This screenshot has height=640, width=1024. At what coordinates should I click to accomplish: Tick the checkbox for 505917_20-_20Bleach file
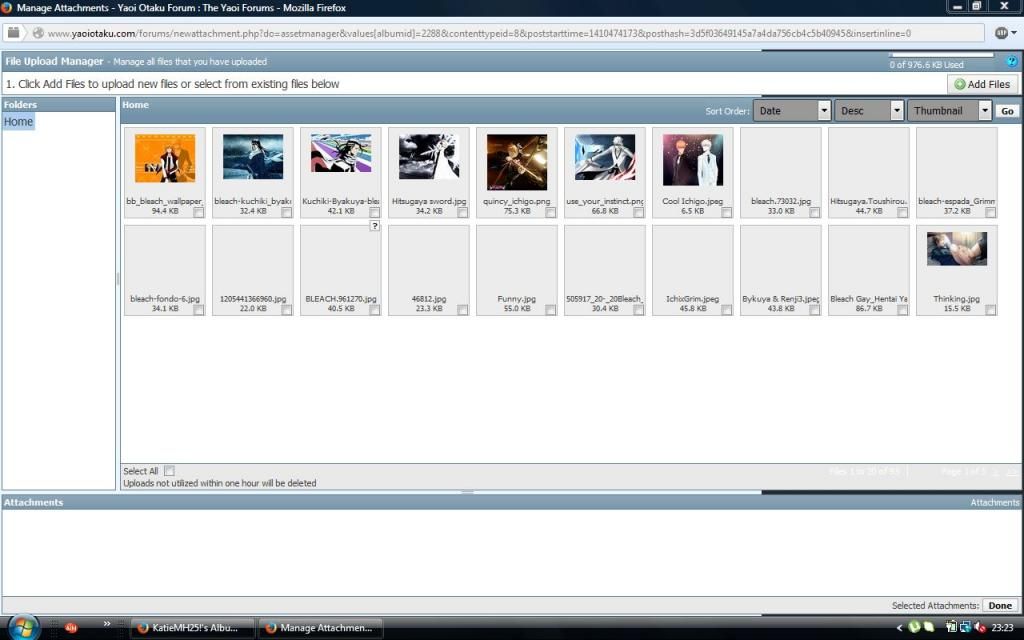(x=639, y=310)
